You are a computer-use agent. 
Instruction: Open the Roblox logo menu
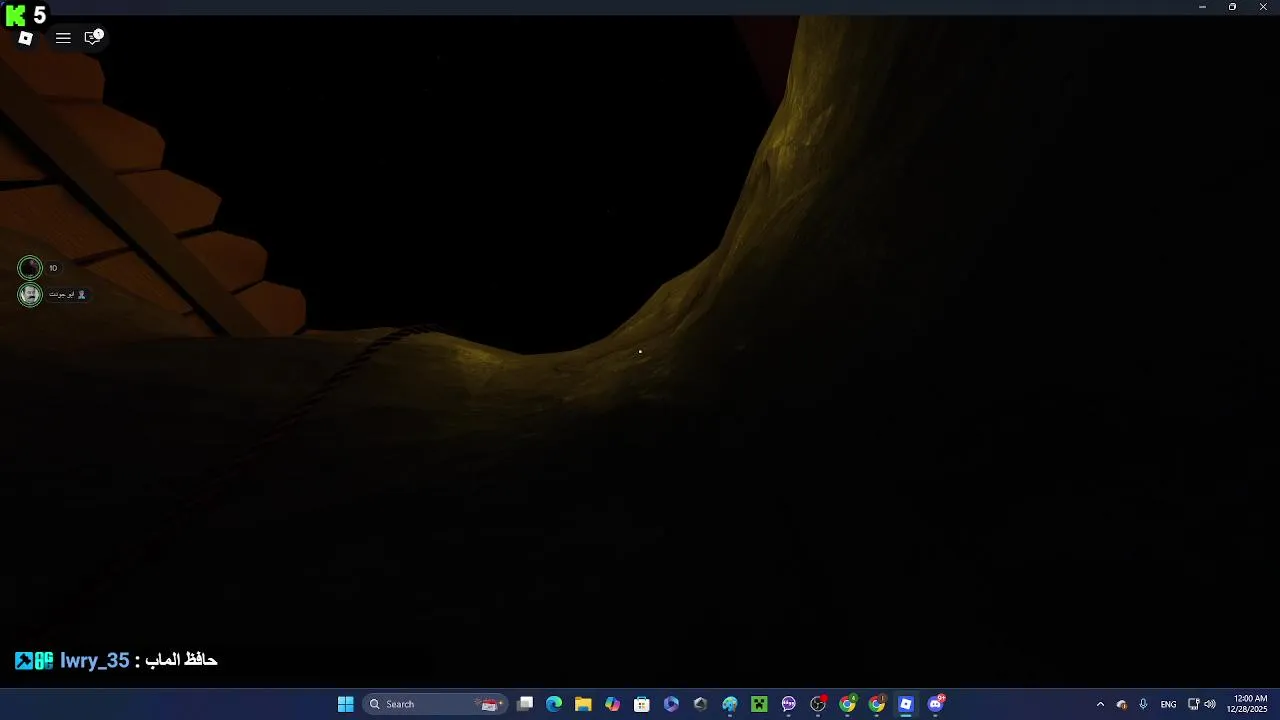pyautogui.click(x=26, y=38)
